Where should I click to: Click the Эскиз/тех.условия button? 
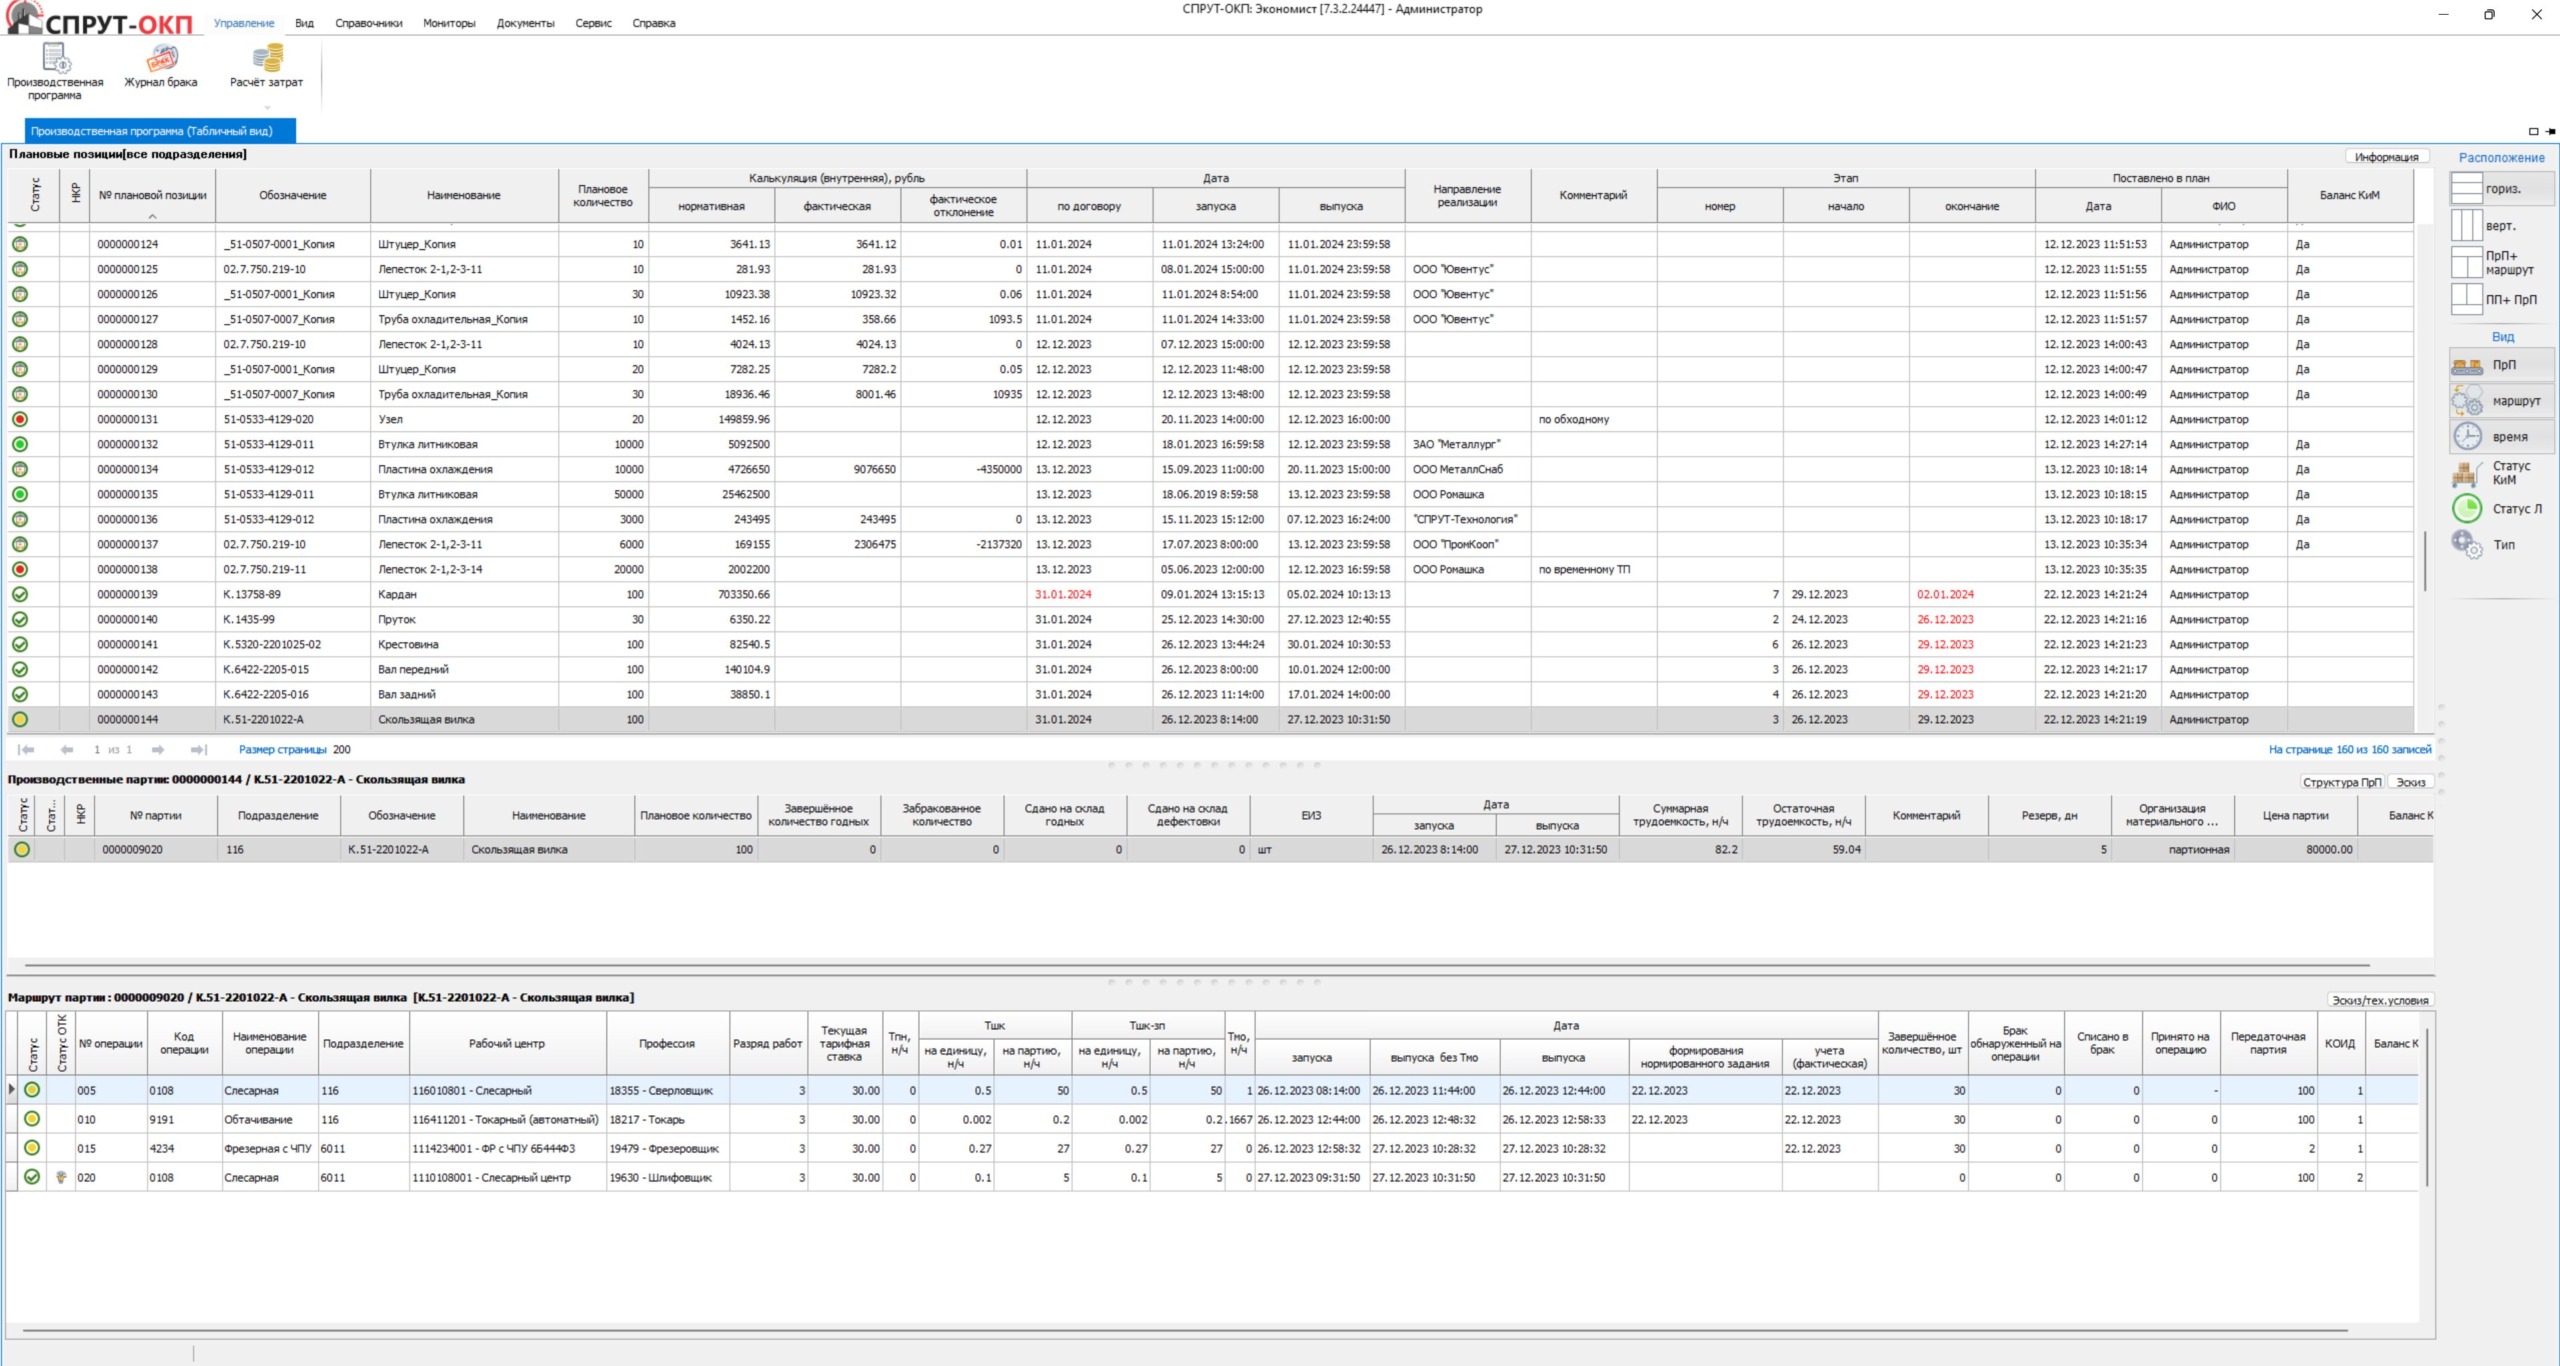tap(2379, 1000)
